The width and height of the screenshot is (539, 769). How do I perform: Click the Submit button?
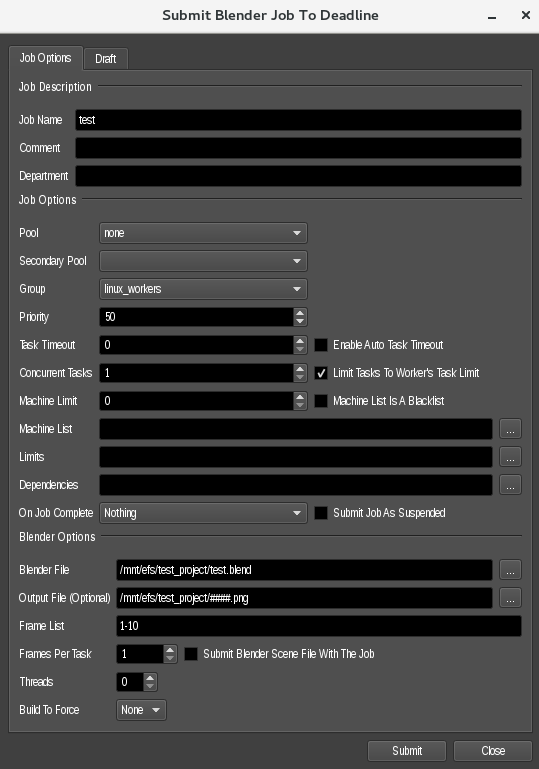click(407, 750)
